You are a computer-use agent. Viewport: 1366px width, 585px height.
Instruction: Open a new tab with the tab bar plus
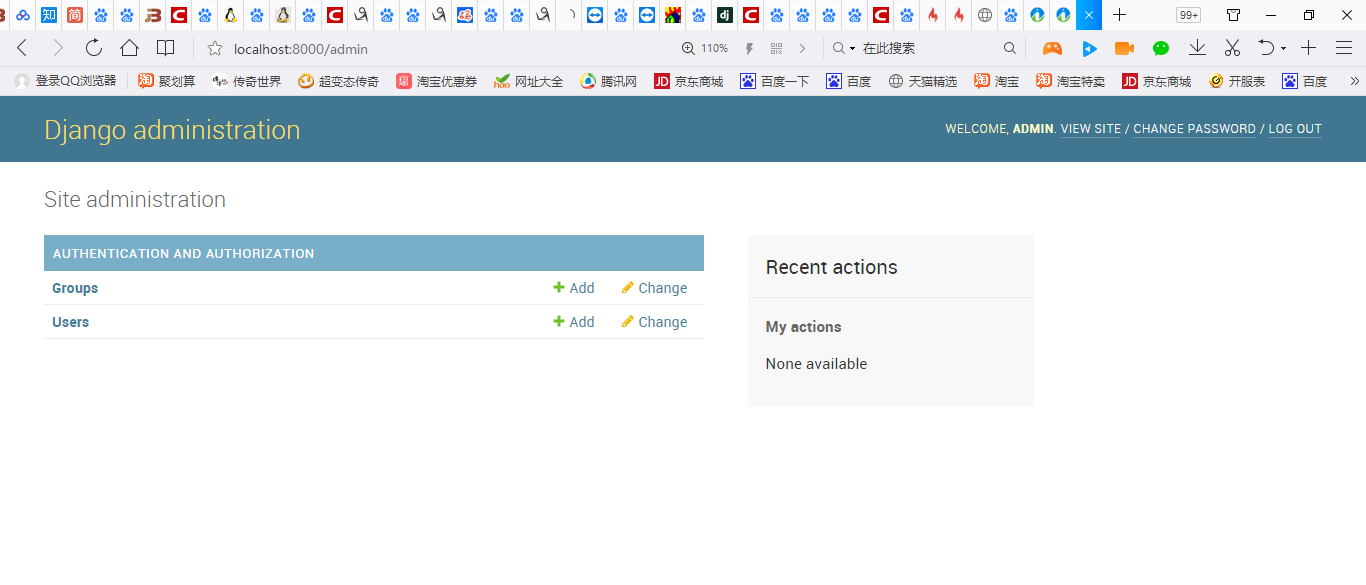point(1120,15)
